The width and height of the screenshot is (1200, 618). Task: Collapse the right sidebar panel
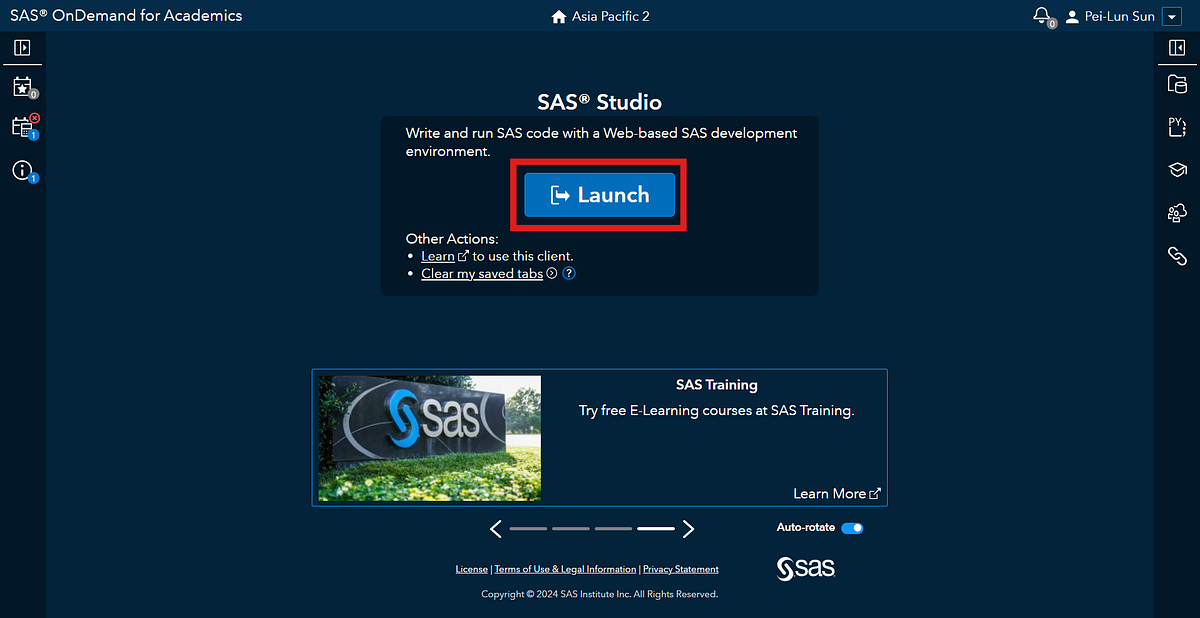click(1177, 47)
